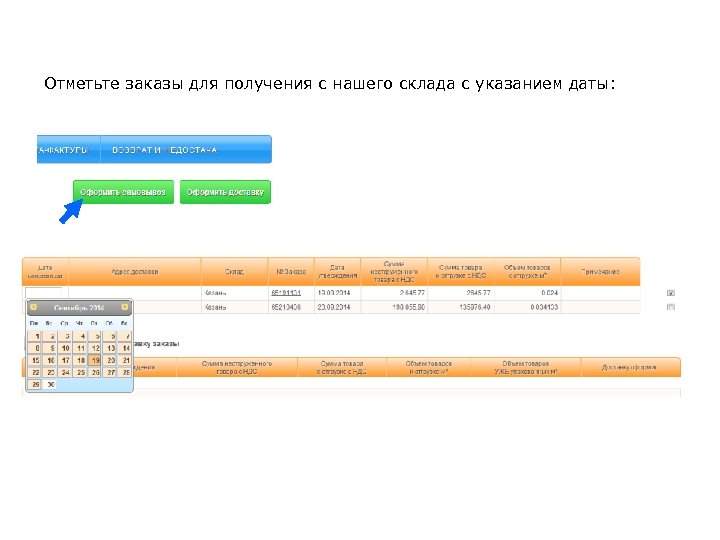Pick day 29 in the date picker
This screenshot has width=720, height=540.
(34, 384)
